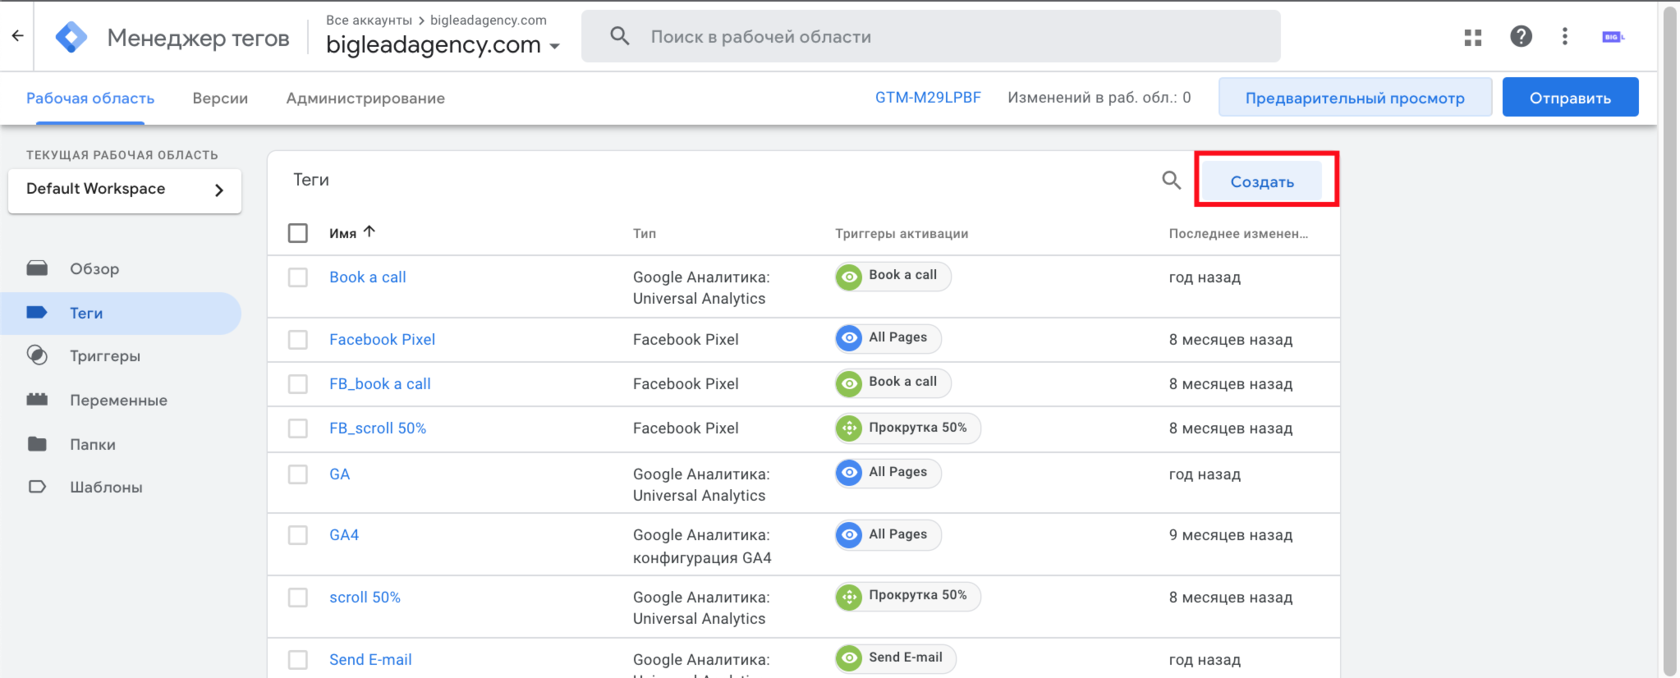Click the page vertical scrollbar
This screenshot has height=678, width=1680.
[x=1669, y=339]
